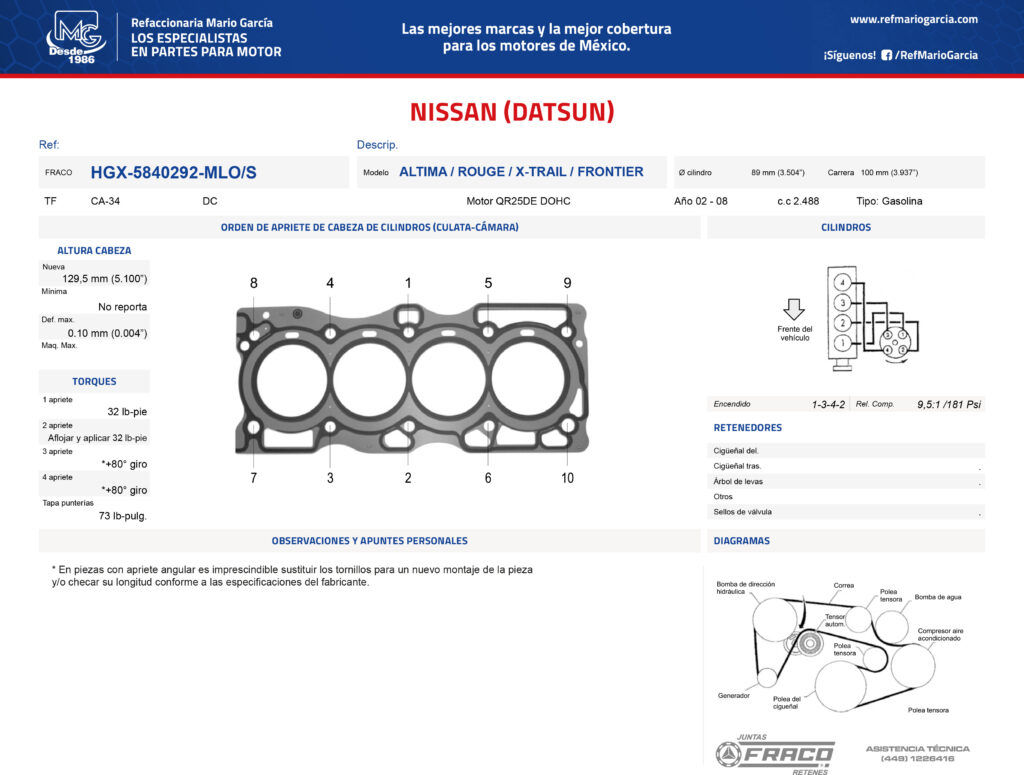The width and height of the screenshot is (1024, 775).
Task: Click bolt number 7 label on gasket
Action: [253, 478]
